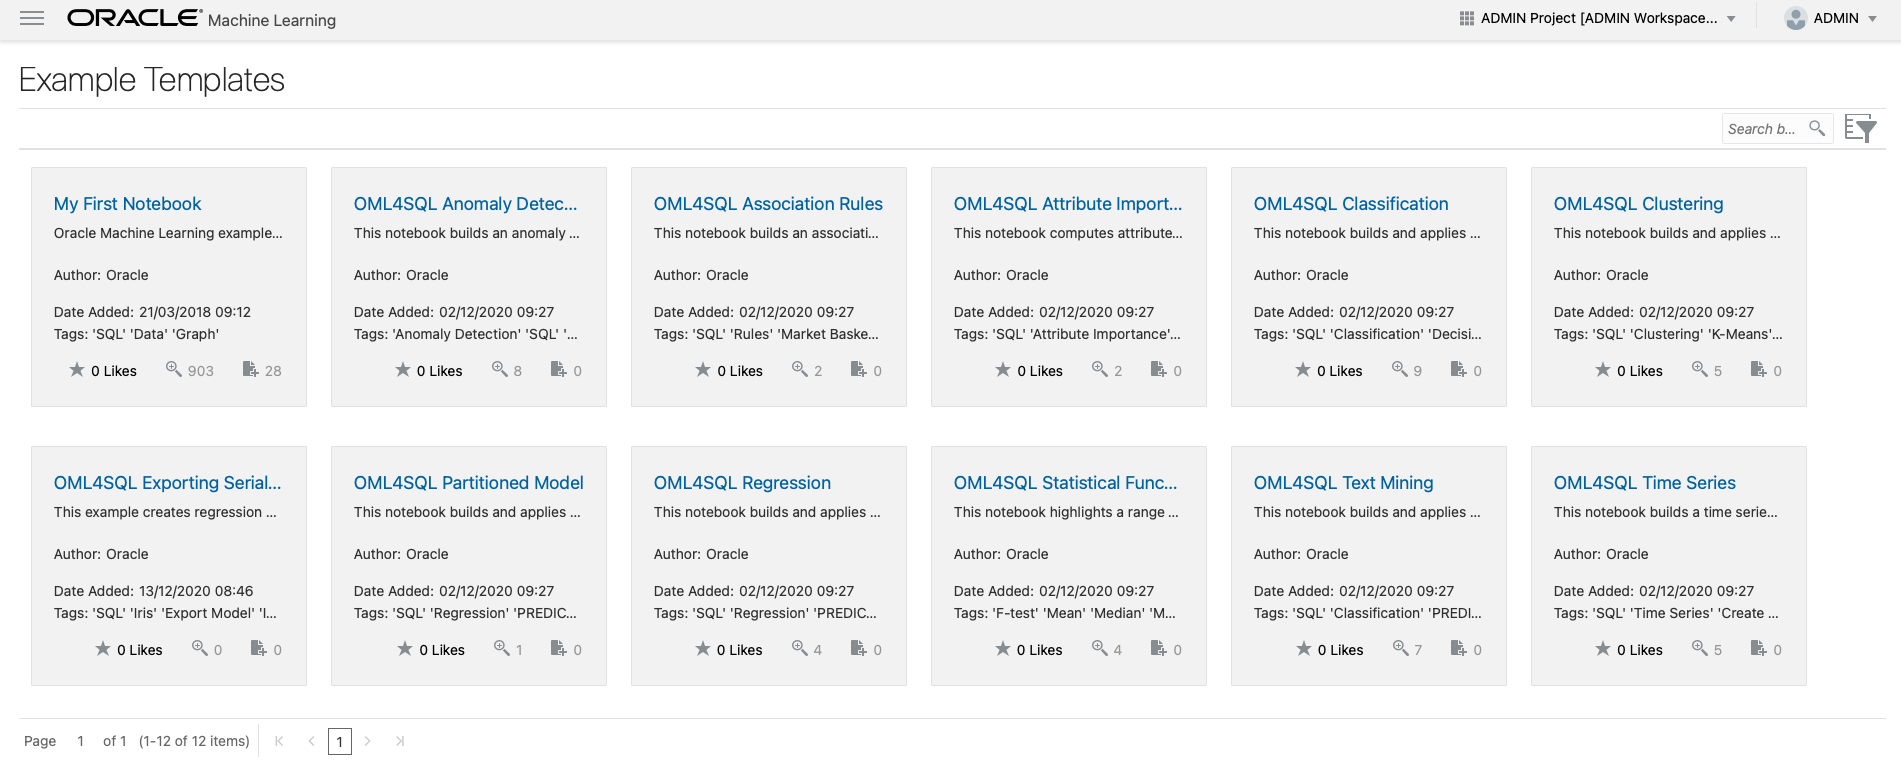Go to next page of templates

pyautogui.click(x=367, y=741)
